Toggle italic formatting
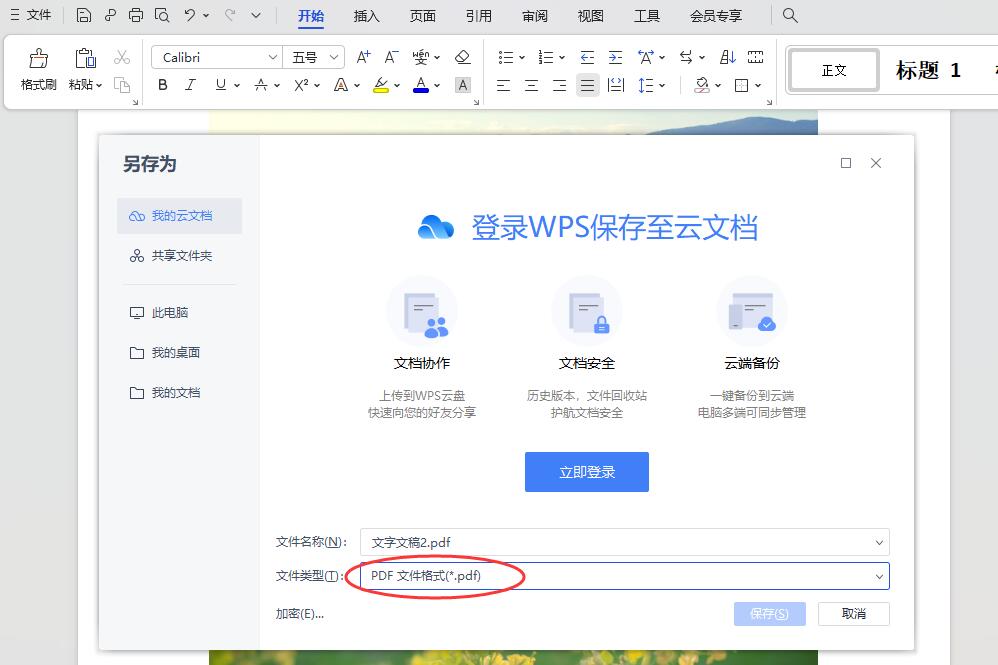Screen dimensions: 998x665 (x=190, y=85)
